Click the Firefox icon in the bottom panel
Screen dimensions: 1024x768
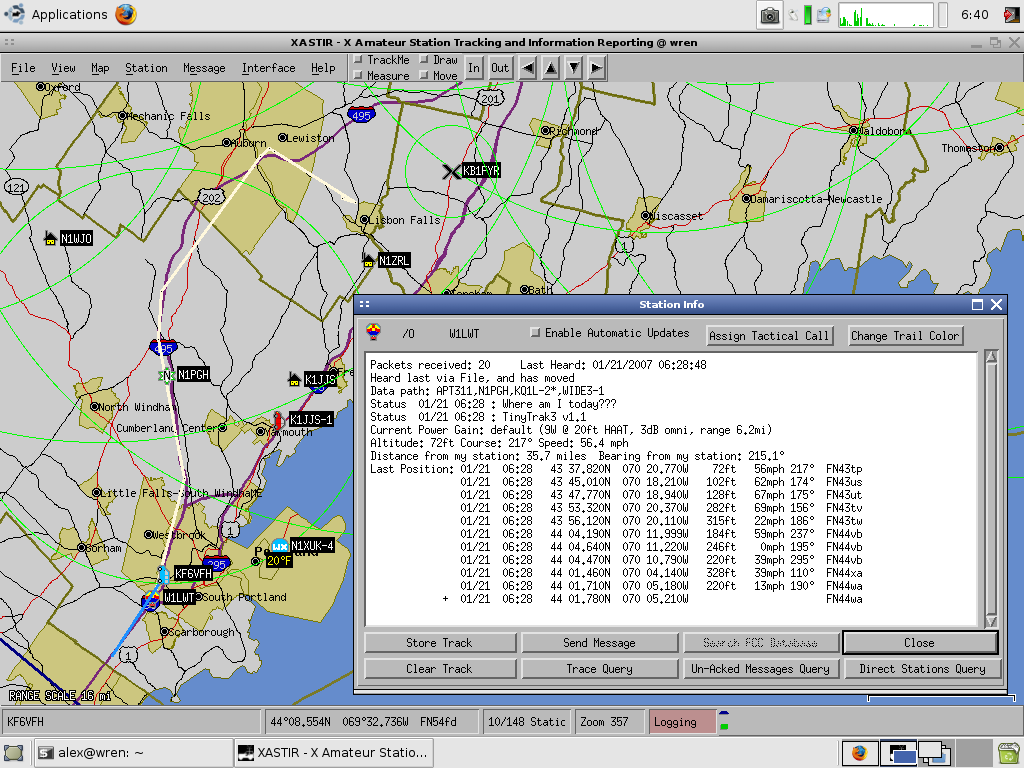coord(859,753)
